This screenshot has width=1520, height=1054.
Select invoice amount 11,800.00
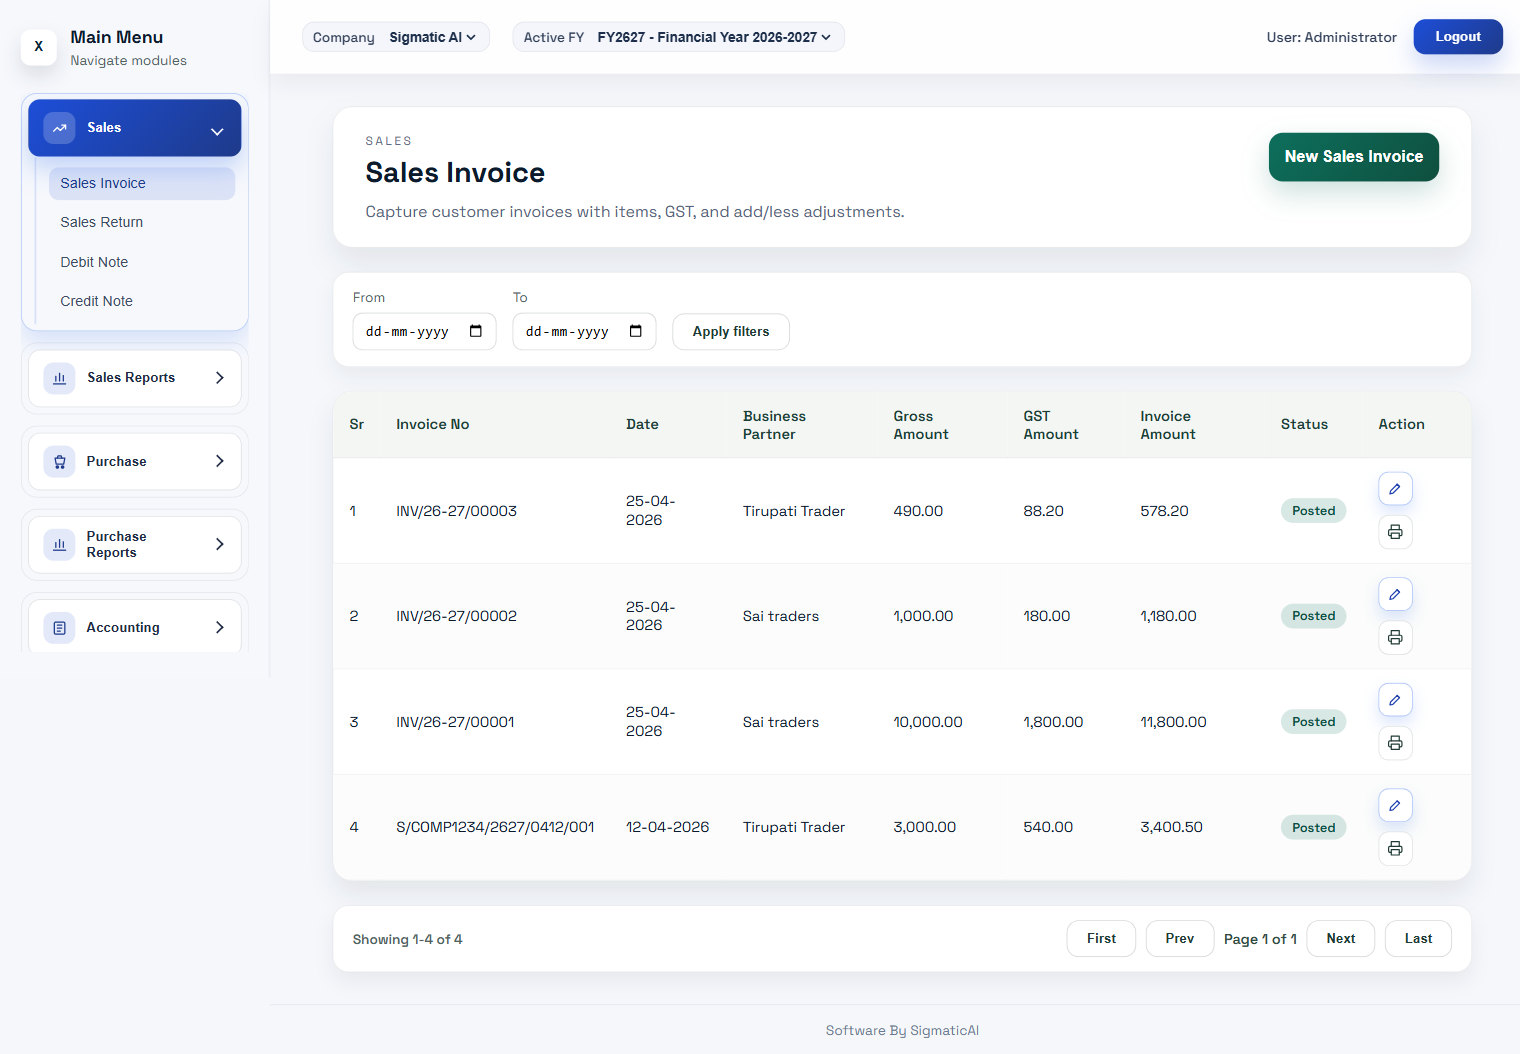(1173, 722)
